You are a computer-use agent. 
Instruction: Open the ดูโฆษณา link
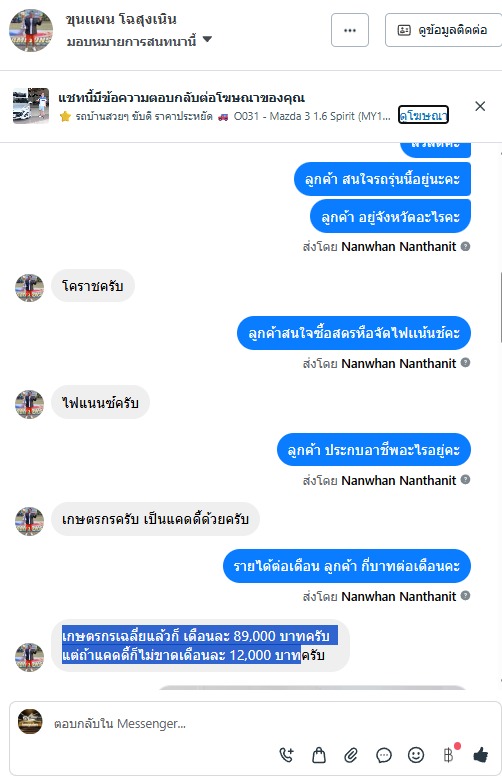coord(423,114)
